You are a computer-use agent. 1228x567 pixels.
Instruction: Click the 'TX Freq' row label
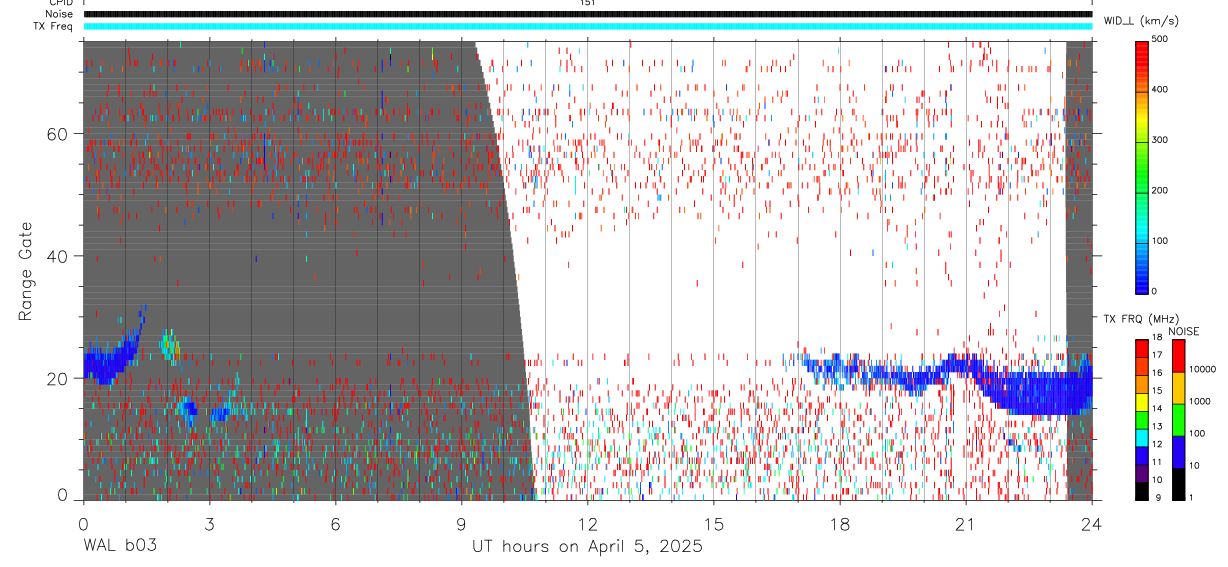click(x=54, y=26)
